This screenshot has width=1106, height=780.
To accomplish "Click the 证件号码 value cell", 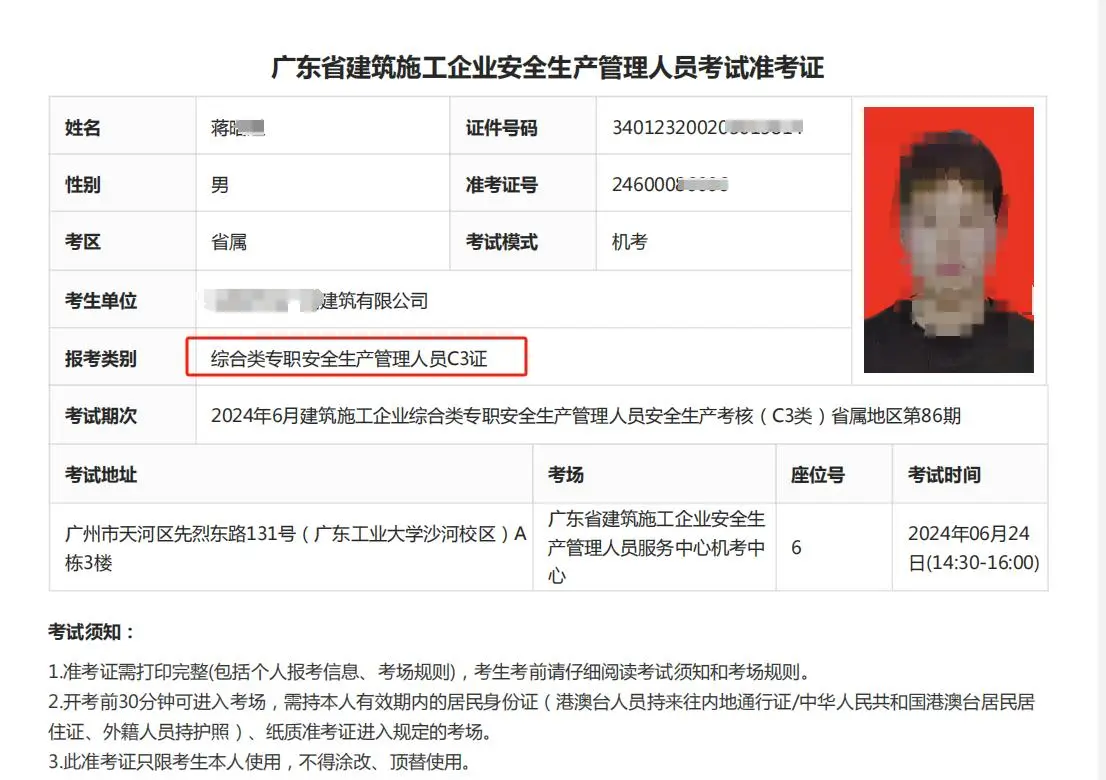I will (724, 127).
